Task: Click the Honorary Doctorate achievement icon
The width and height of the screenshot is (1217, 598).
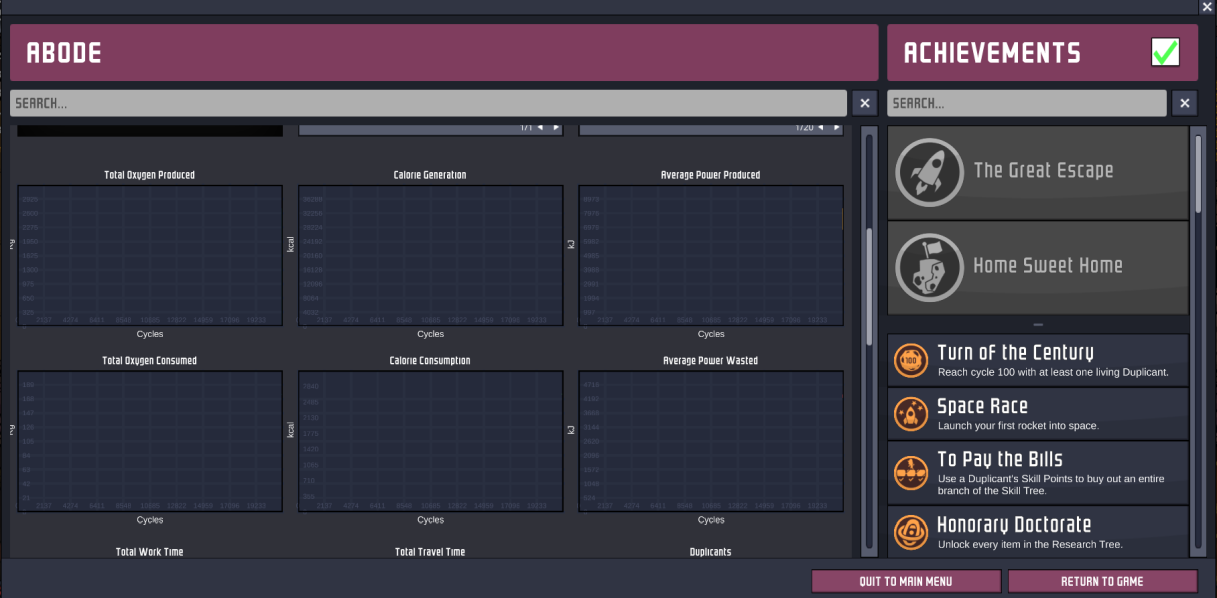Action: 911,531
